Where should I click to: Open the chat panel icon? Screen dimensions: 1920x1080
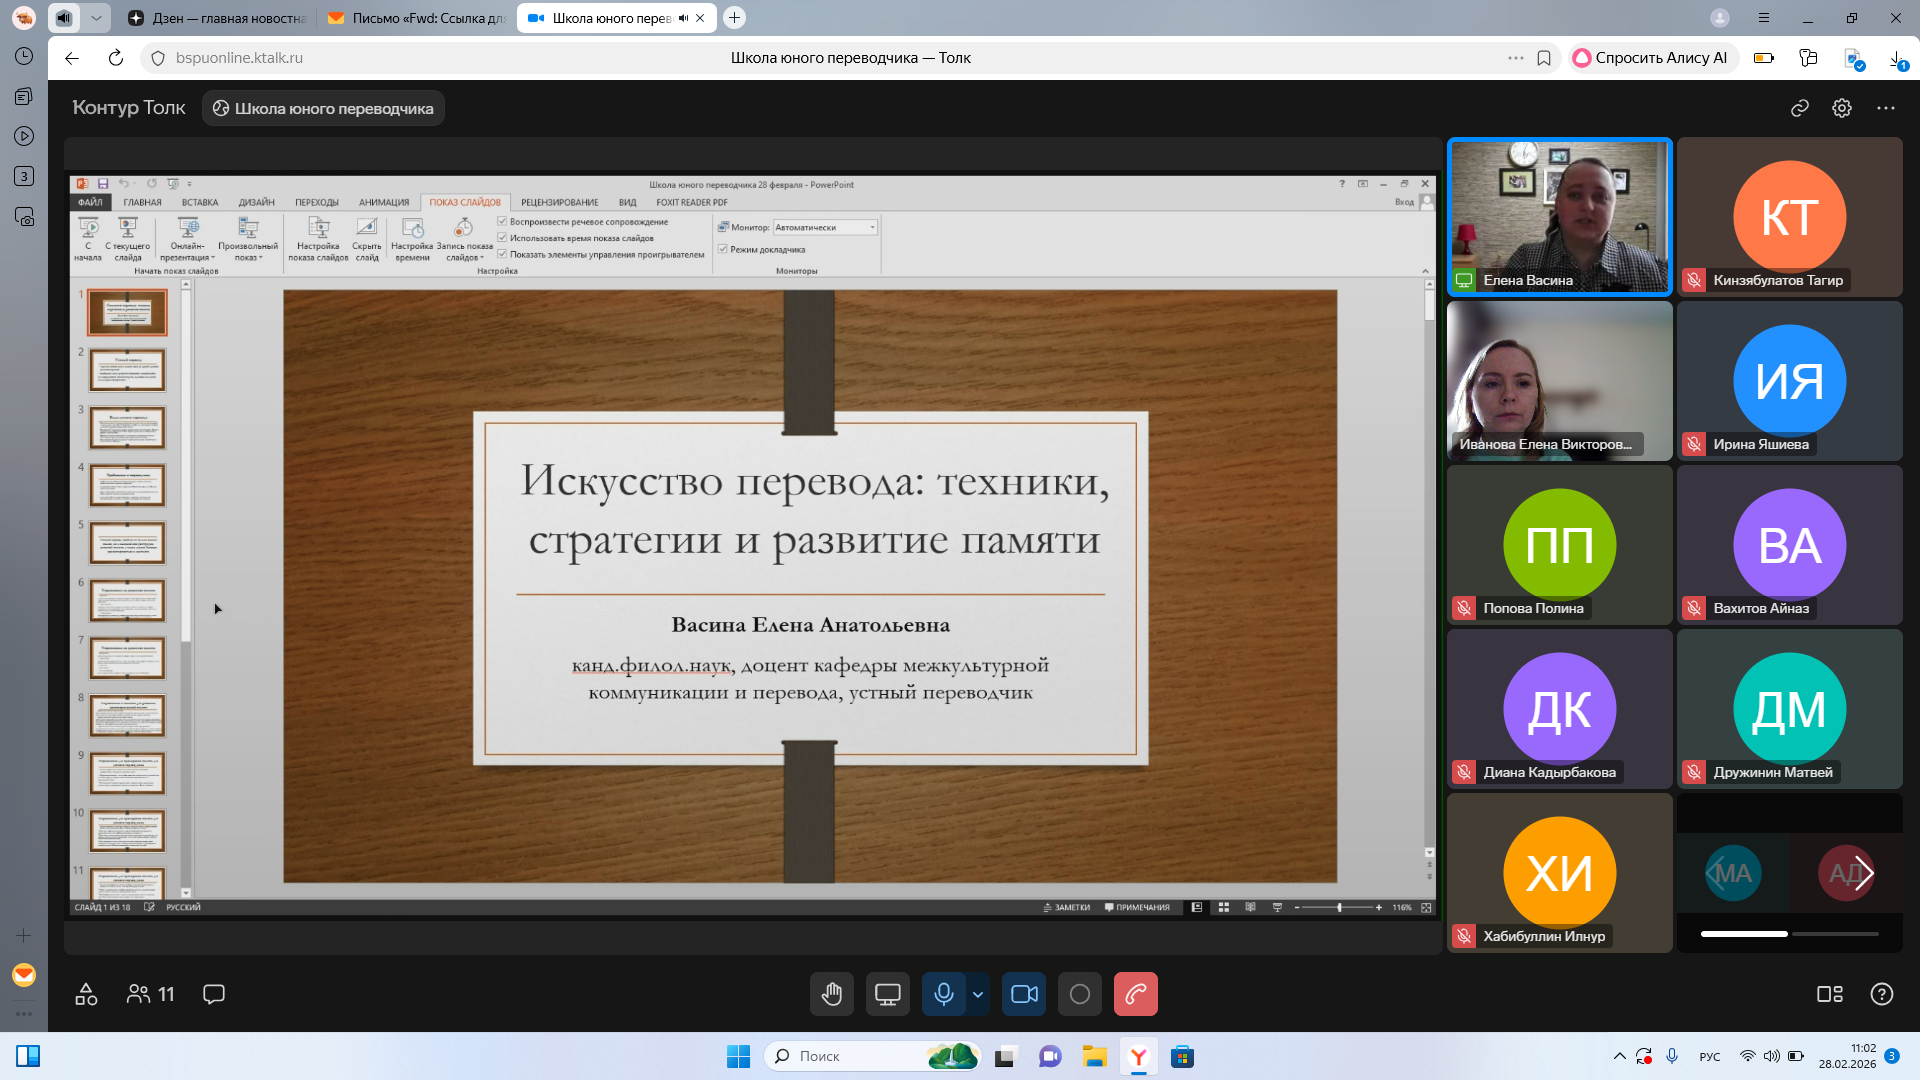point(213,994)
